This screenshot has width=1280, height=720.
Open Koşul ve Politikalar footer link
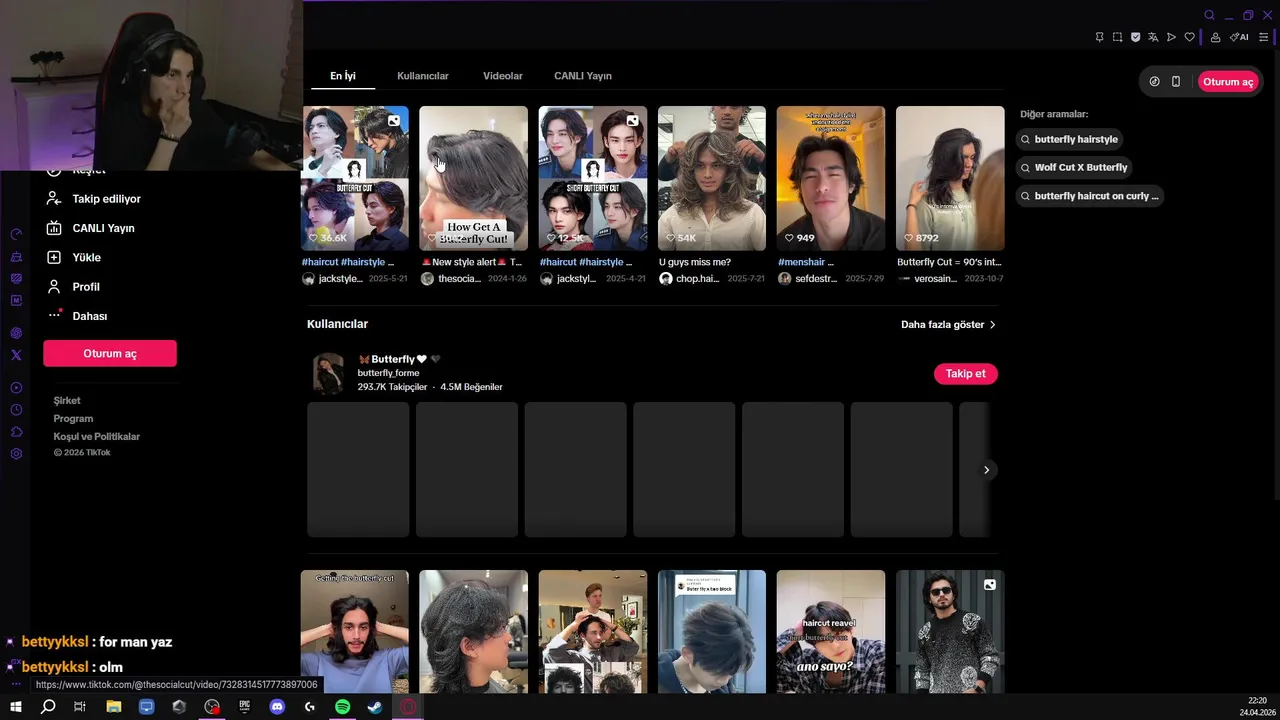pyautogui.click(x=96, y=436)
